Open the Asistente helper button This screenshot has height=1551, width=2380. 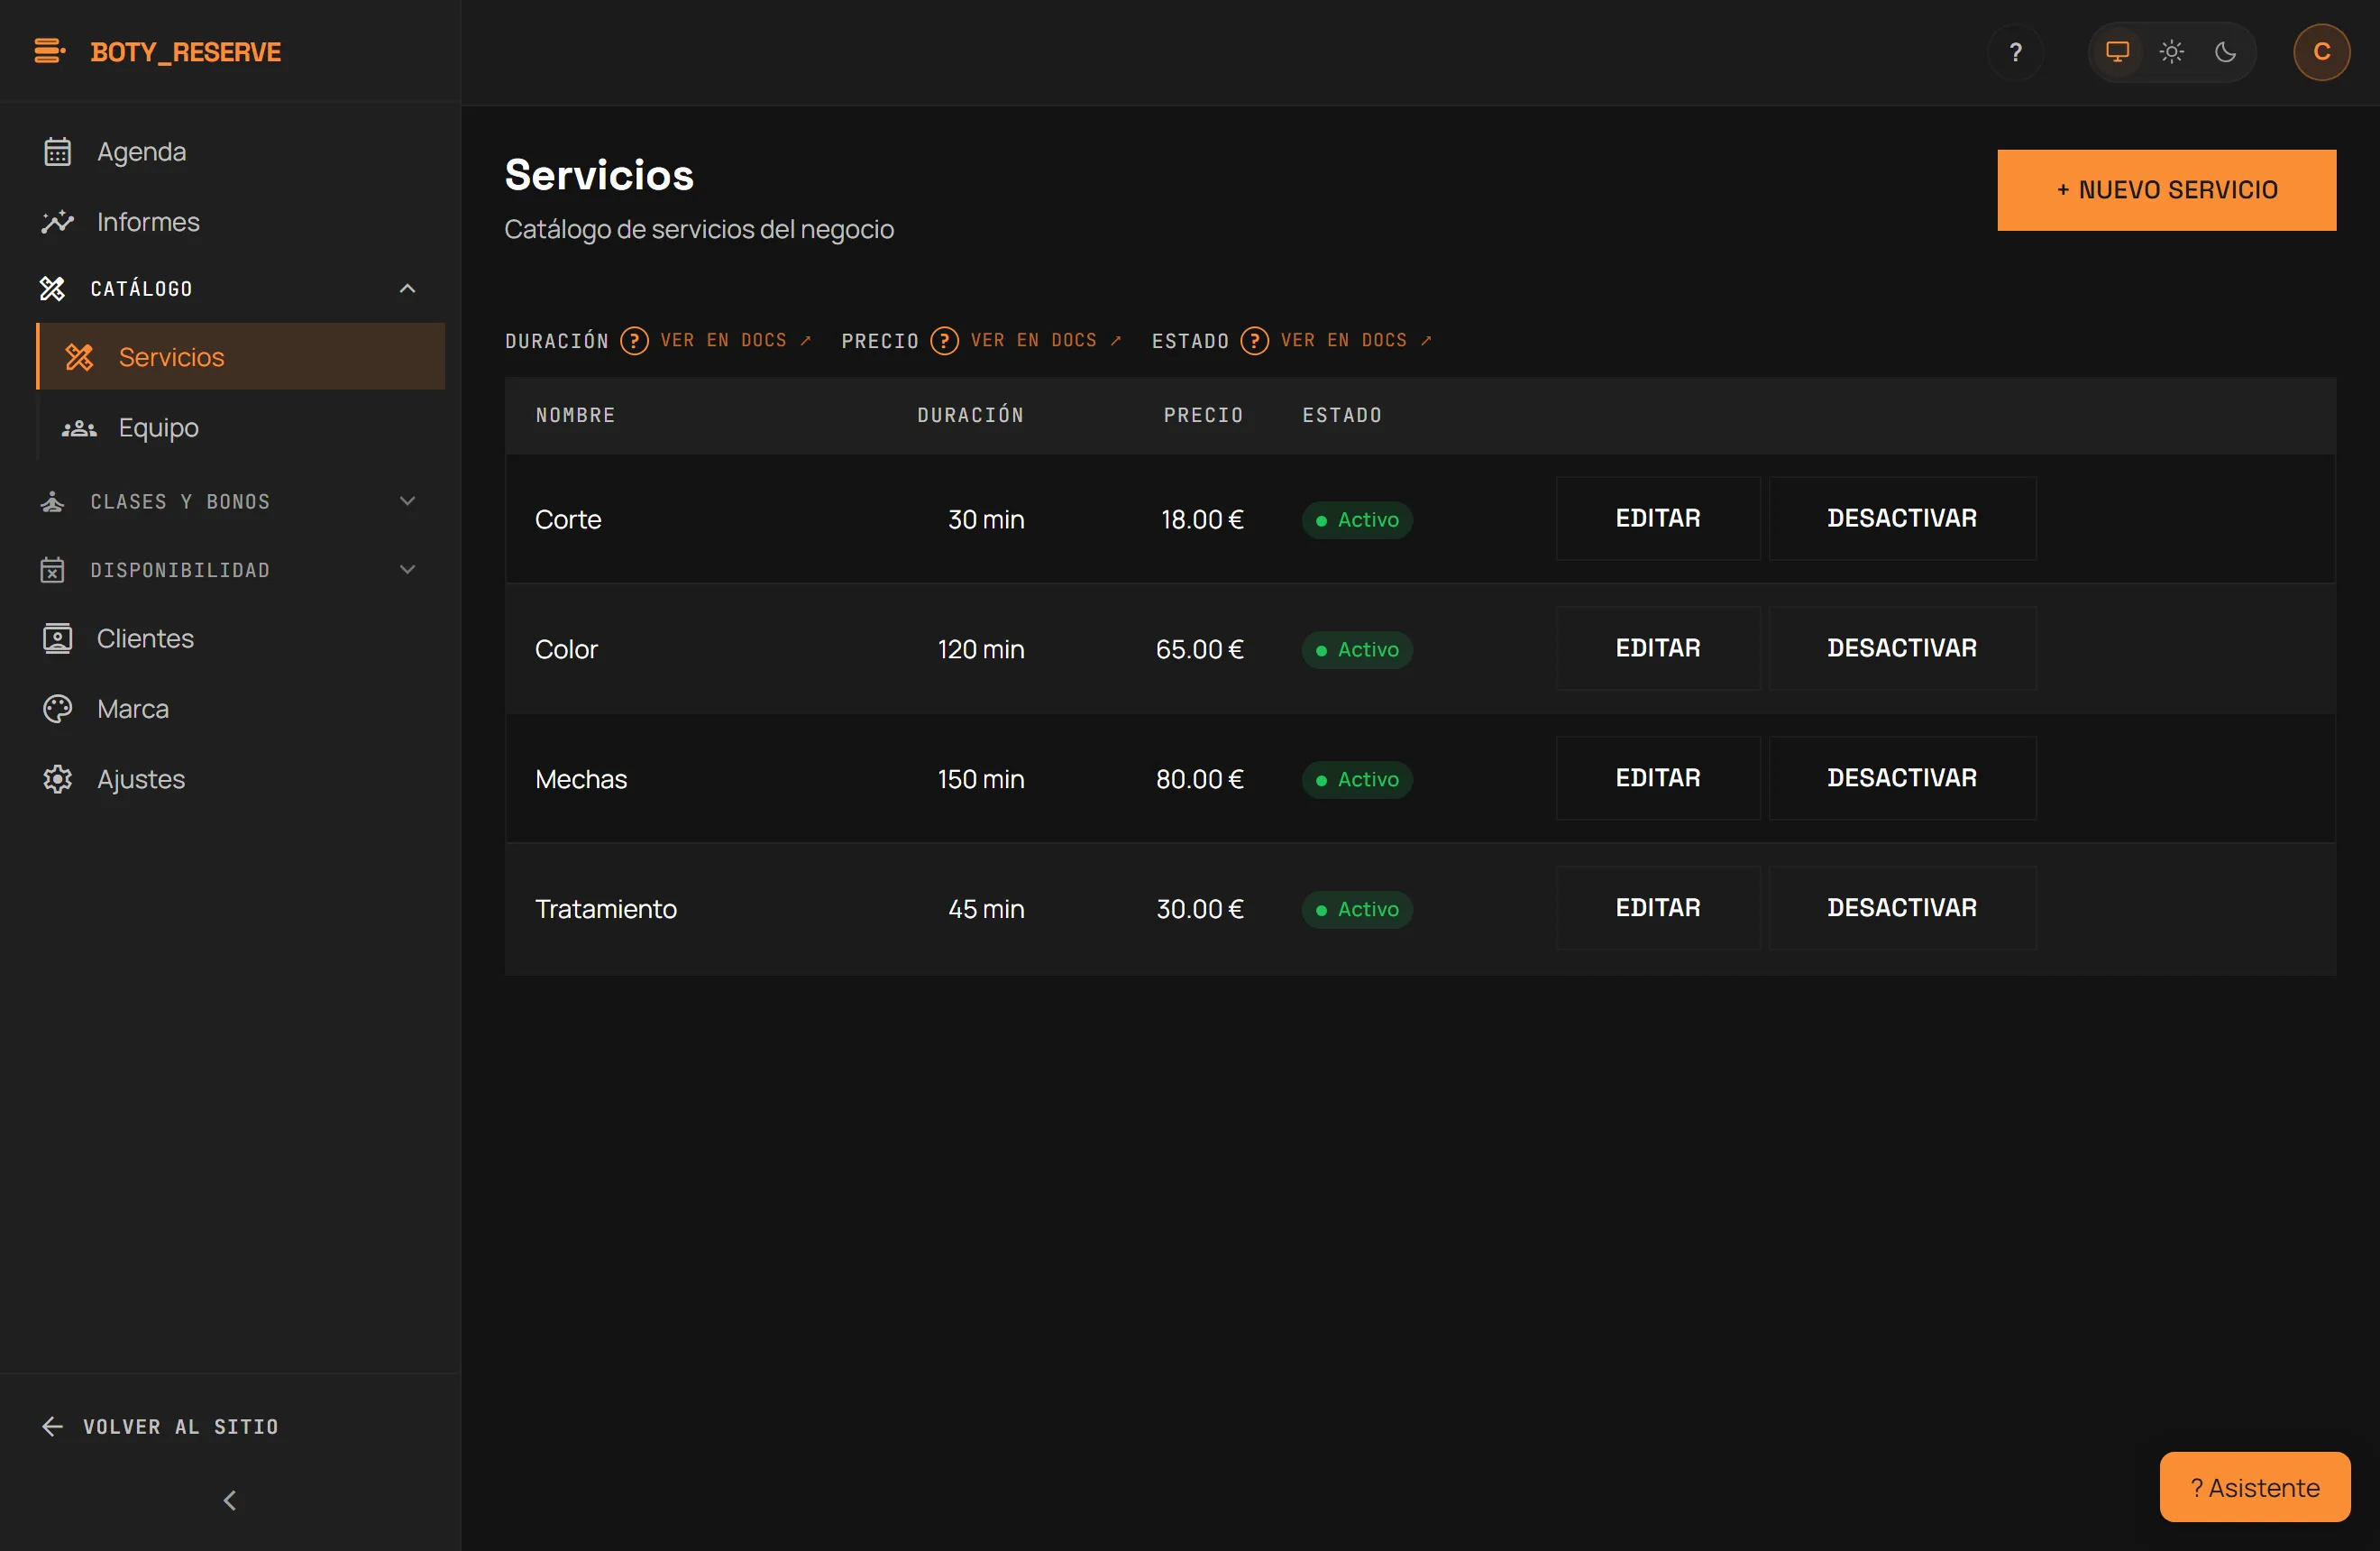[2255, 1487]
